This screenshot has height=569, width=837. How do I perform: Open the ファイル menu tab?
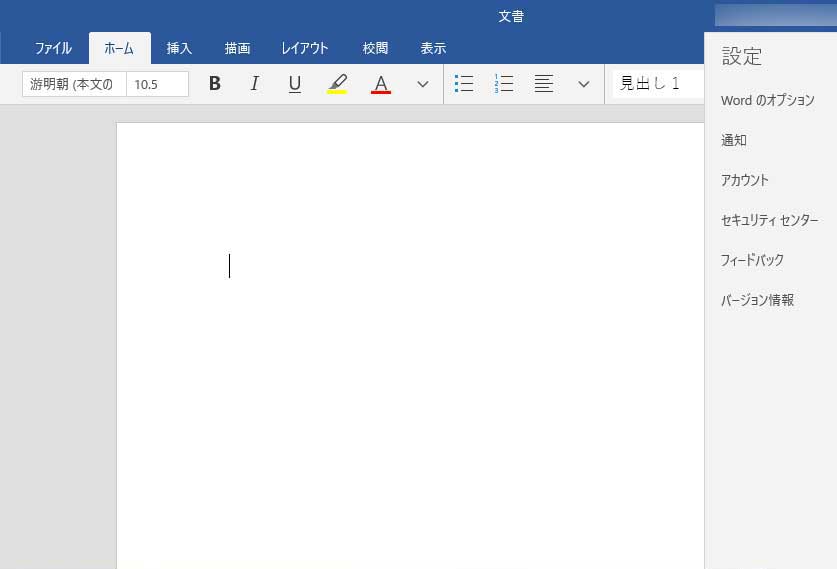[53, 48]
